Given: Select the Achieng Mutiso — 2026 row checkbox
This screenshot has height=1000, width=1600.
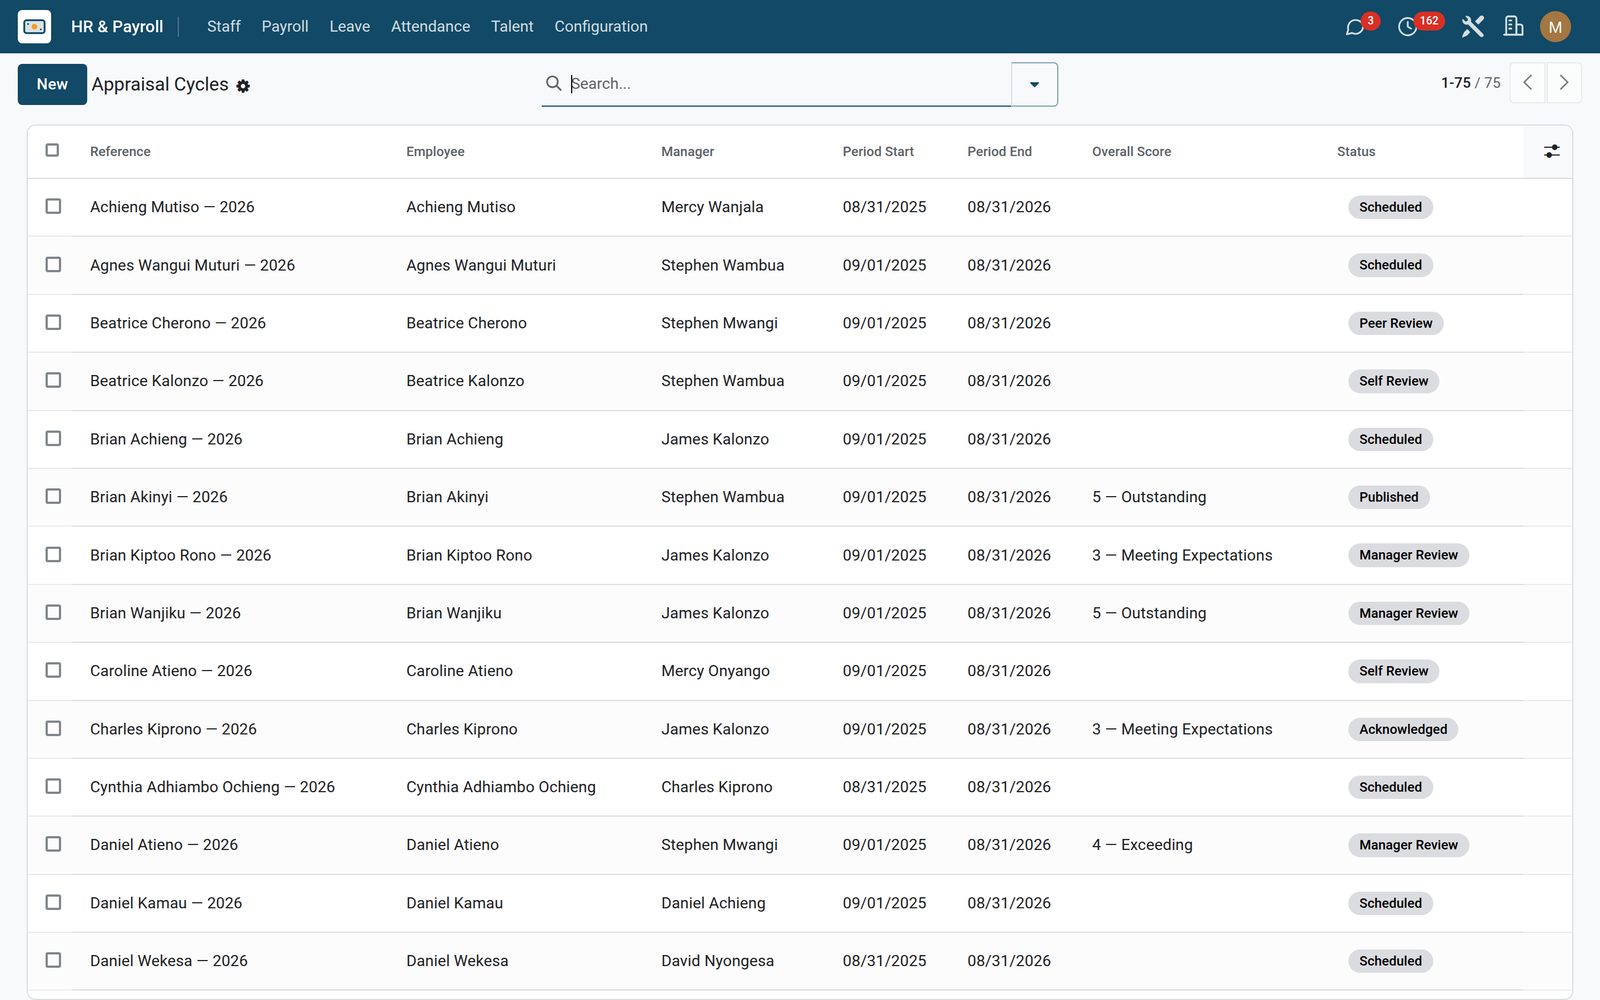Looking at the screenshot, I should tap(53, 206).
